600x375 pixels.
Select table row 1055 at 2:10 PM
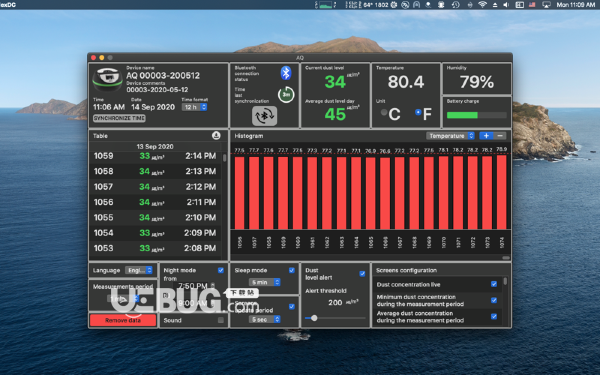155,217
